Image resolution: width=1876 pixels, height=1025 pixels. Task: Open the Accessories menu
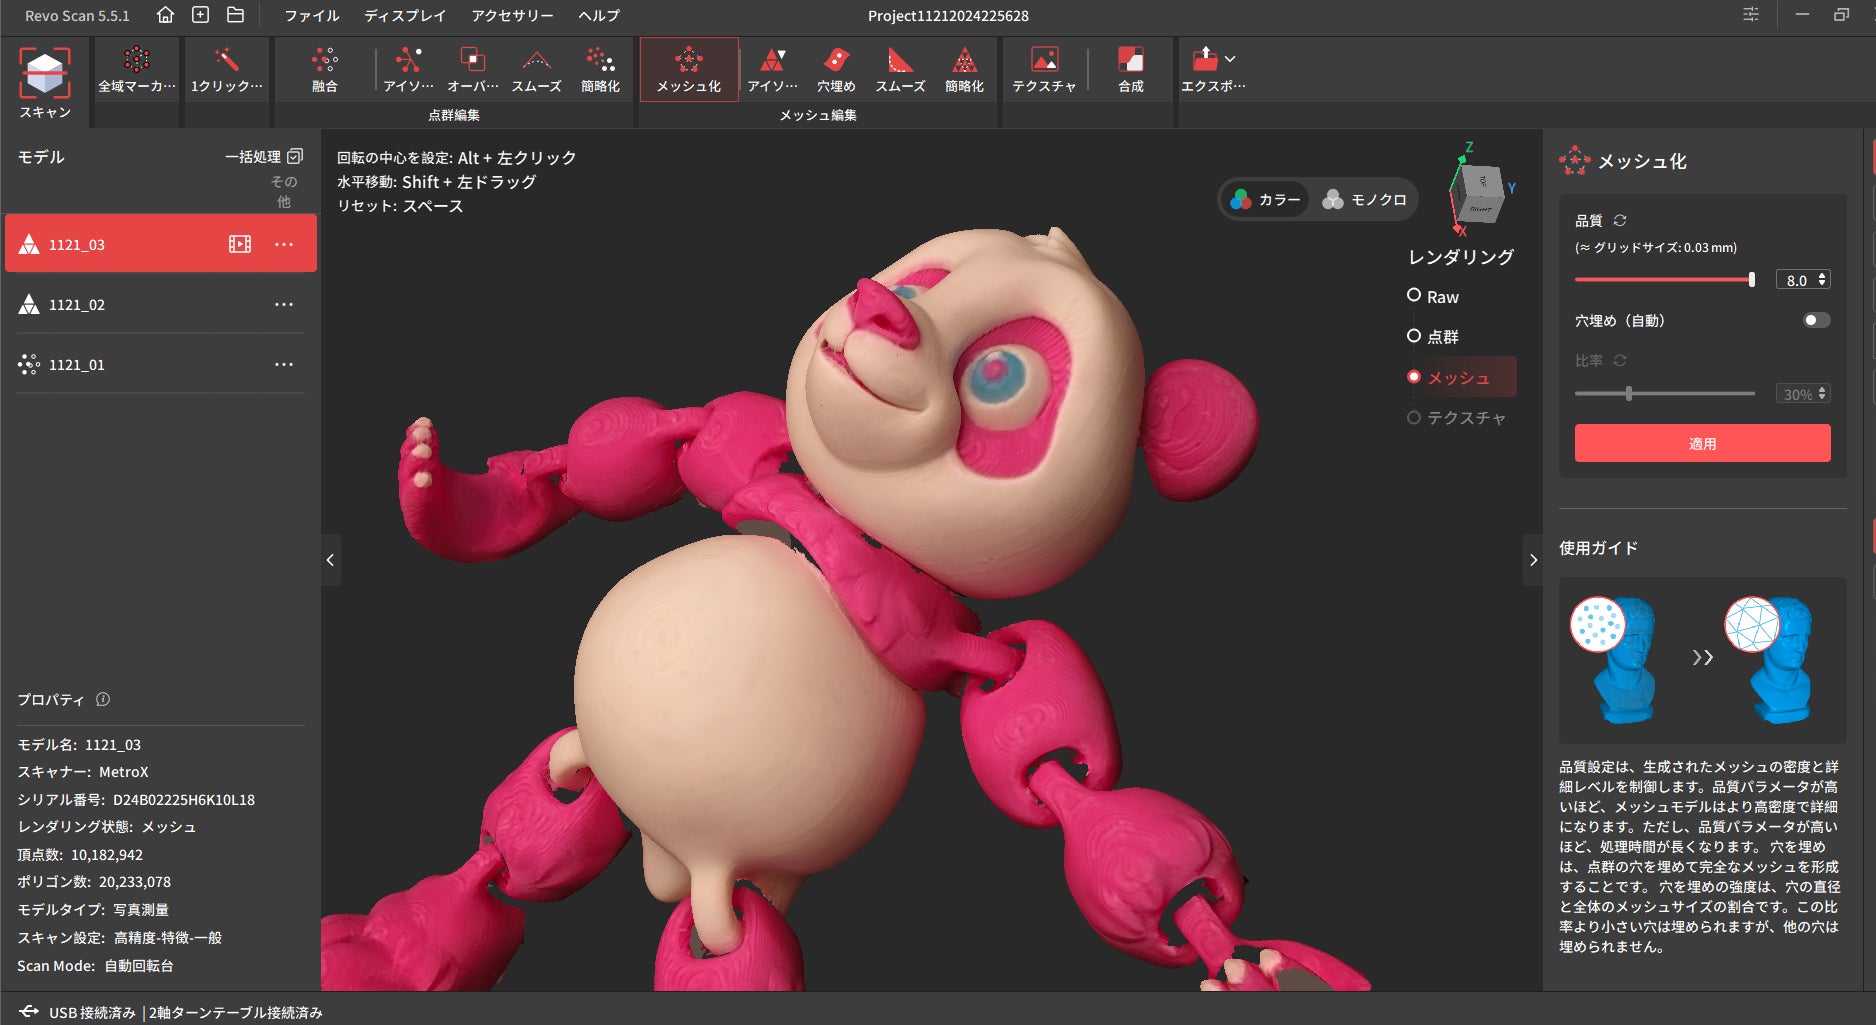point(512,15)
